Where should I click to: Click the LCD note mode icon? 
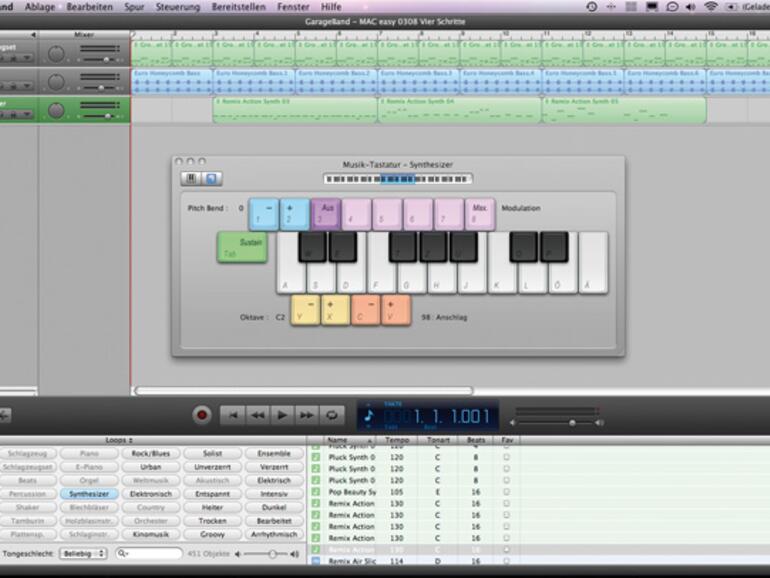pyautogui.click(x=369, y=417)
